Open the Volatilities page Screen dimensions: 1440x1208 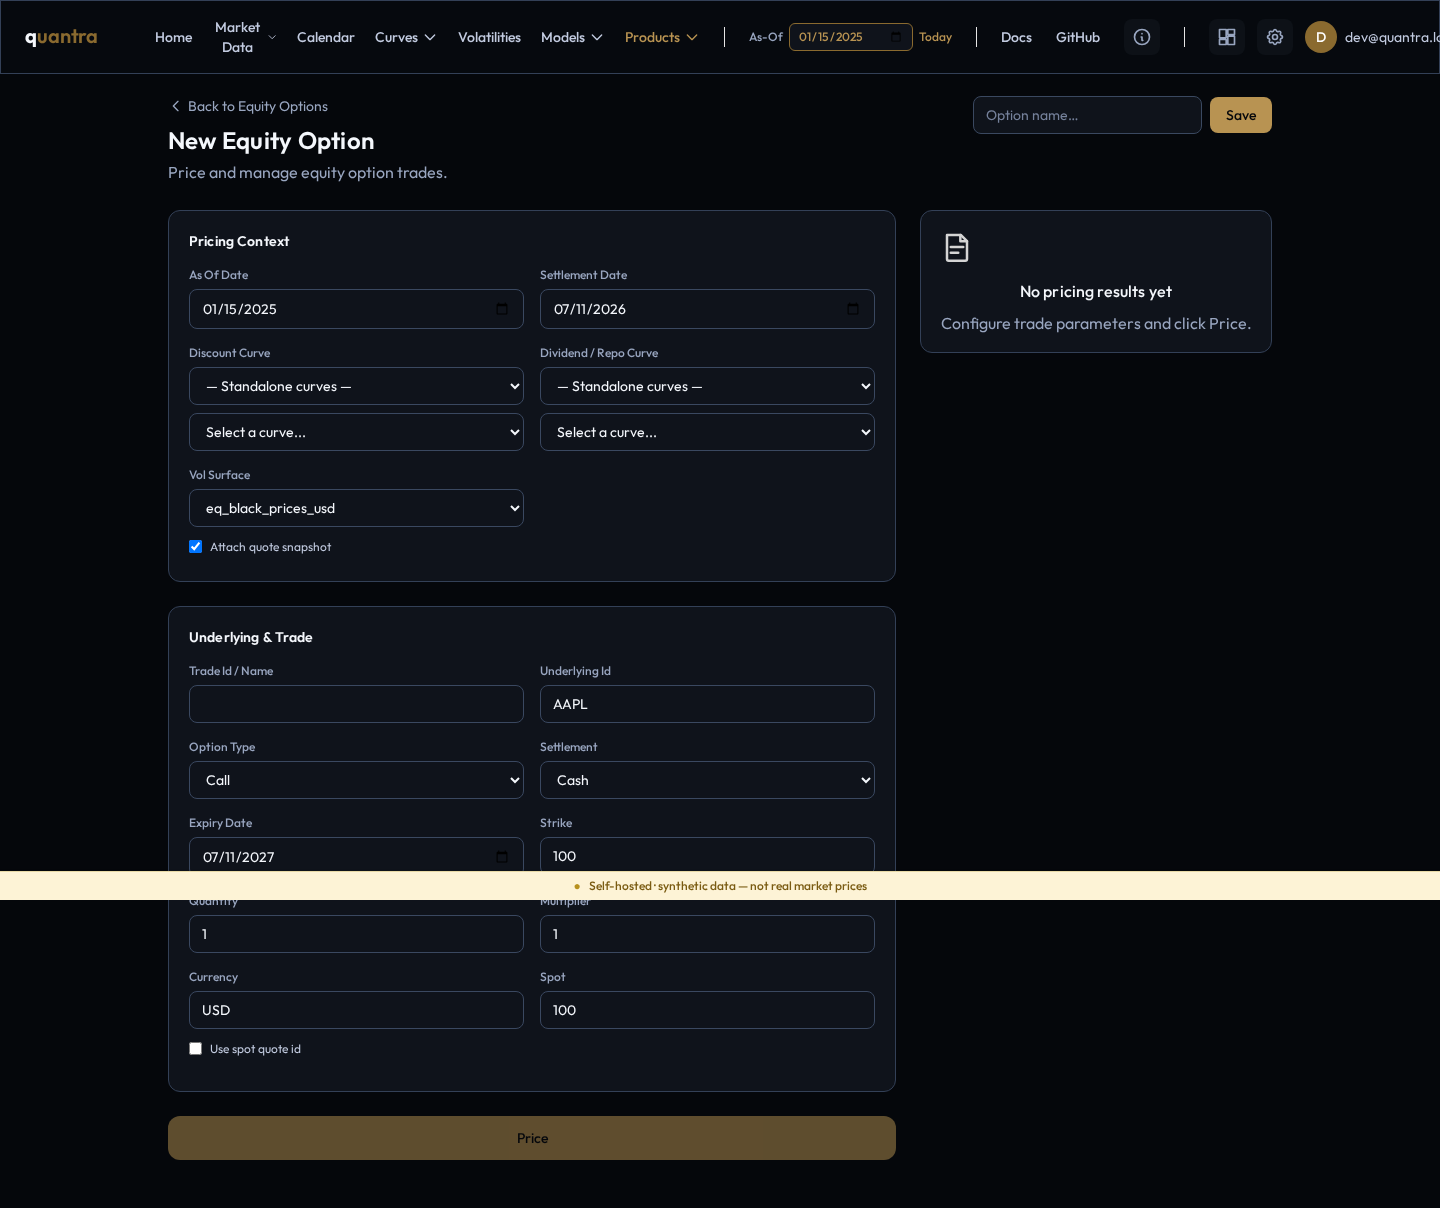489,37
